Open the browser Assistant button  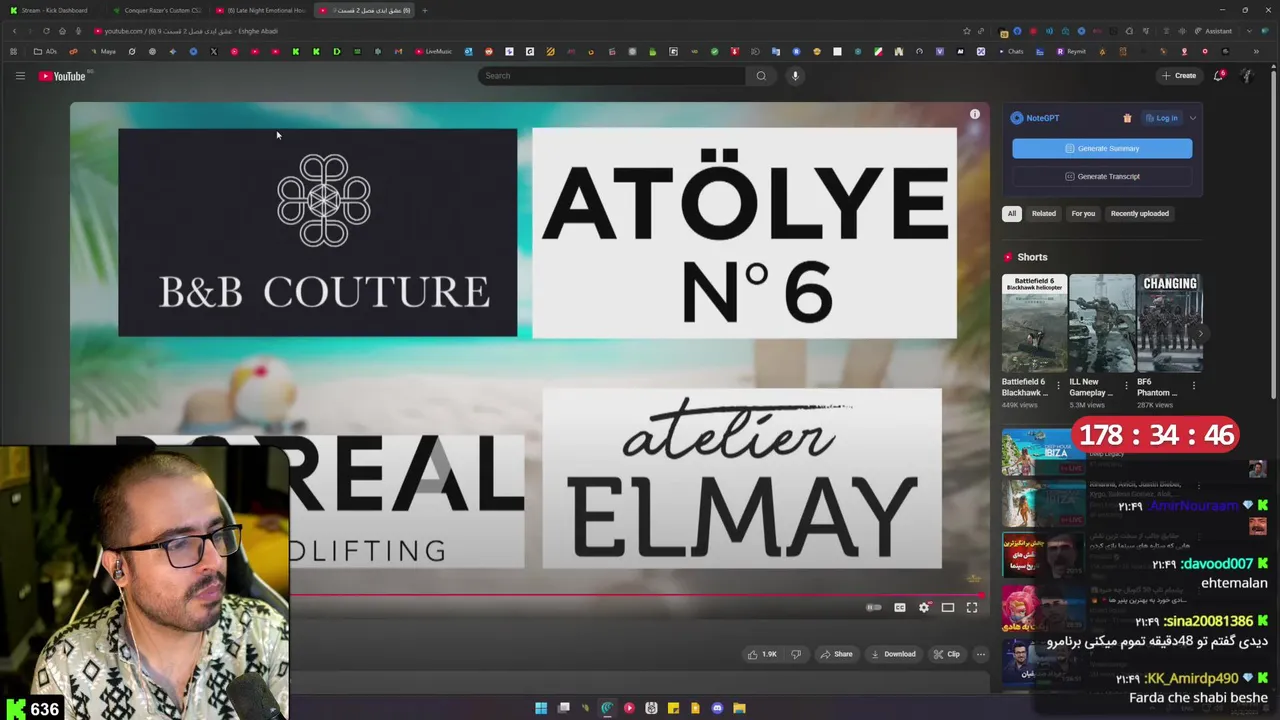coord(1213,31)
